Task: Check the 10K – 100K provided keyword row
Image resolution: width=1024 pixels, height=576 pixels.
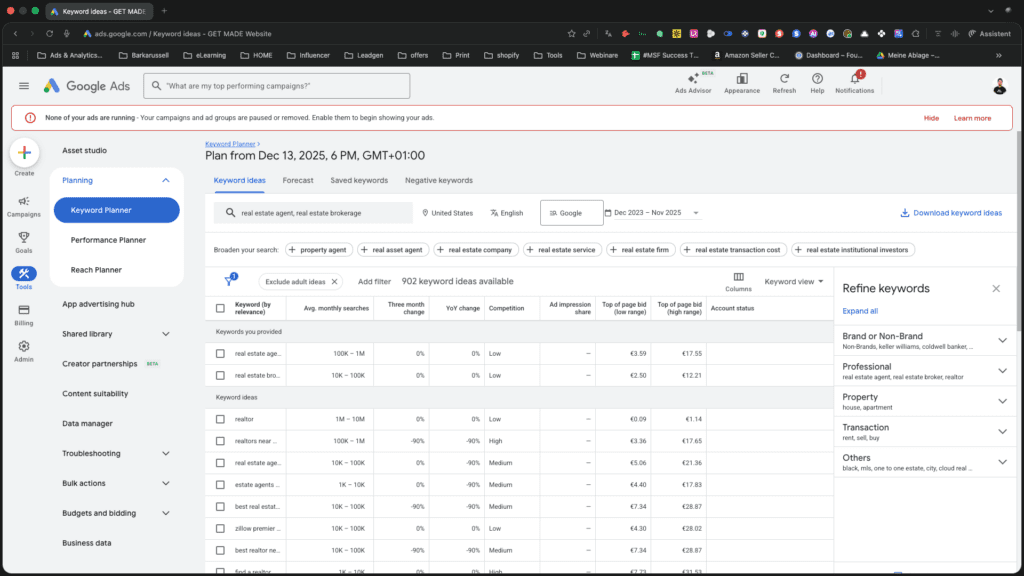Action: click(220, 376)
